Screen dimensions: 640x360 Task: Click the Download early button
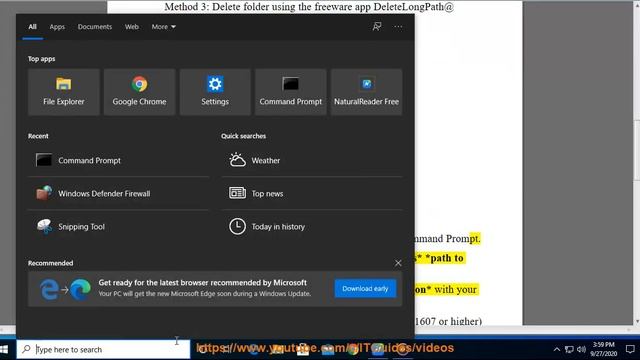(365, 289)
